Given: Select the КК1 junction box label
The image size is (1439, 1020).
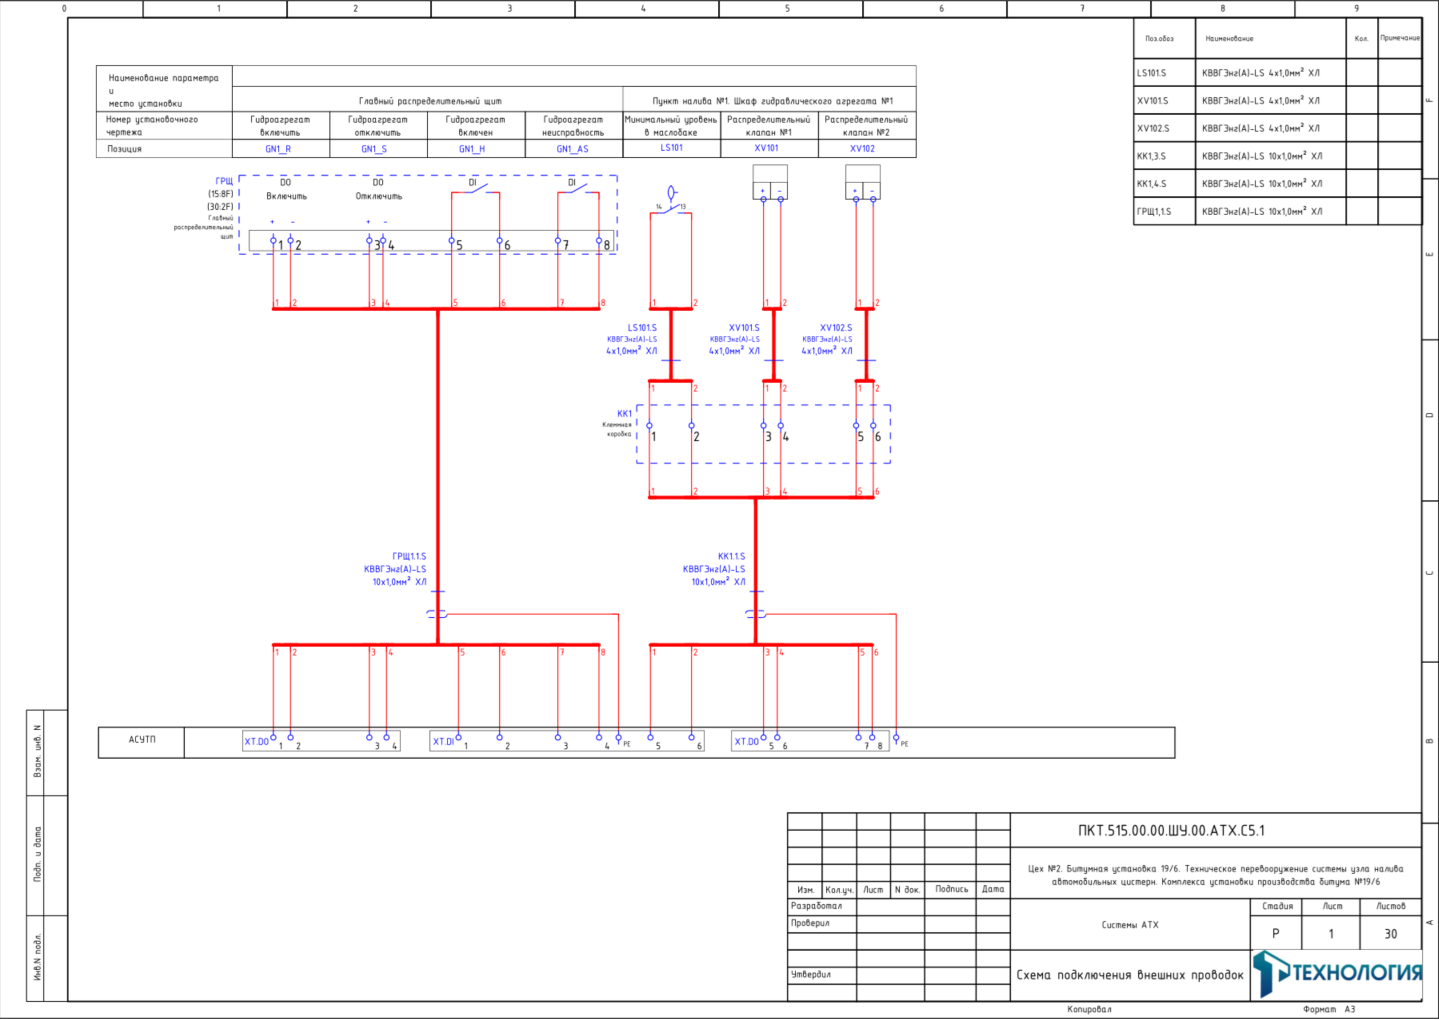Looking at the screenshot, I should click(x=625, y=413).
